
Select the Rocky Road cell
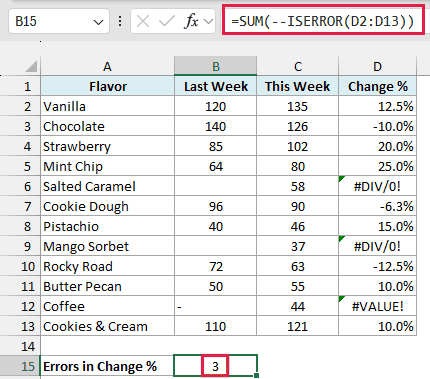(x=107, y=266)
